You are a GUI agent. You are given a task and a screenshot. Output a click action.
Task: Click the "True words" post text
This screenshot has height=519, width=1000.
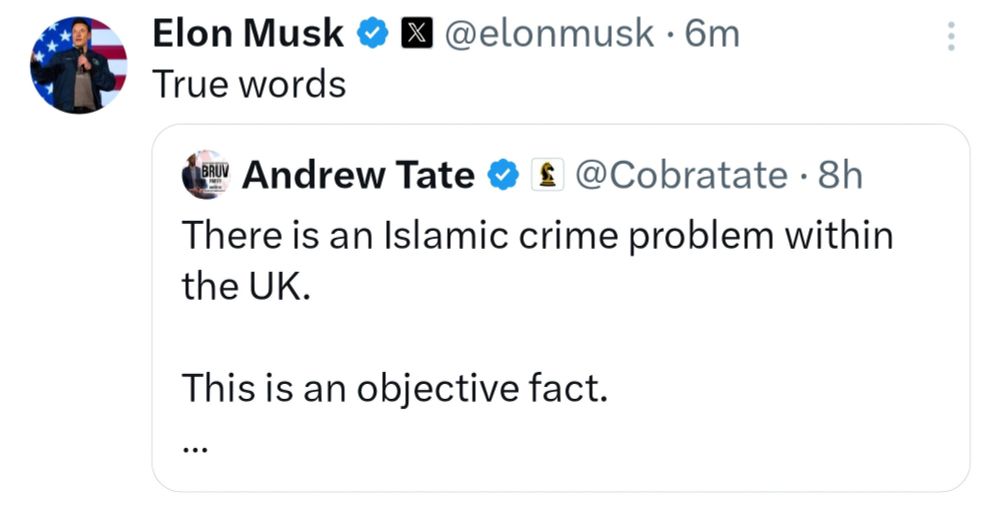[x=249, y=84]
